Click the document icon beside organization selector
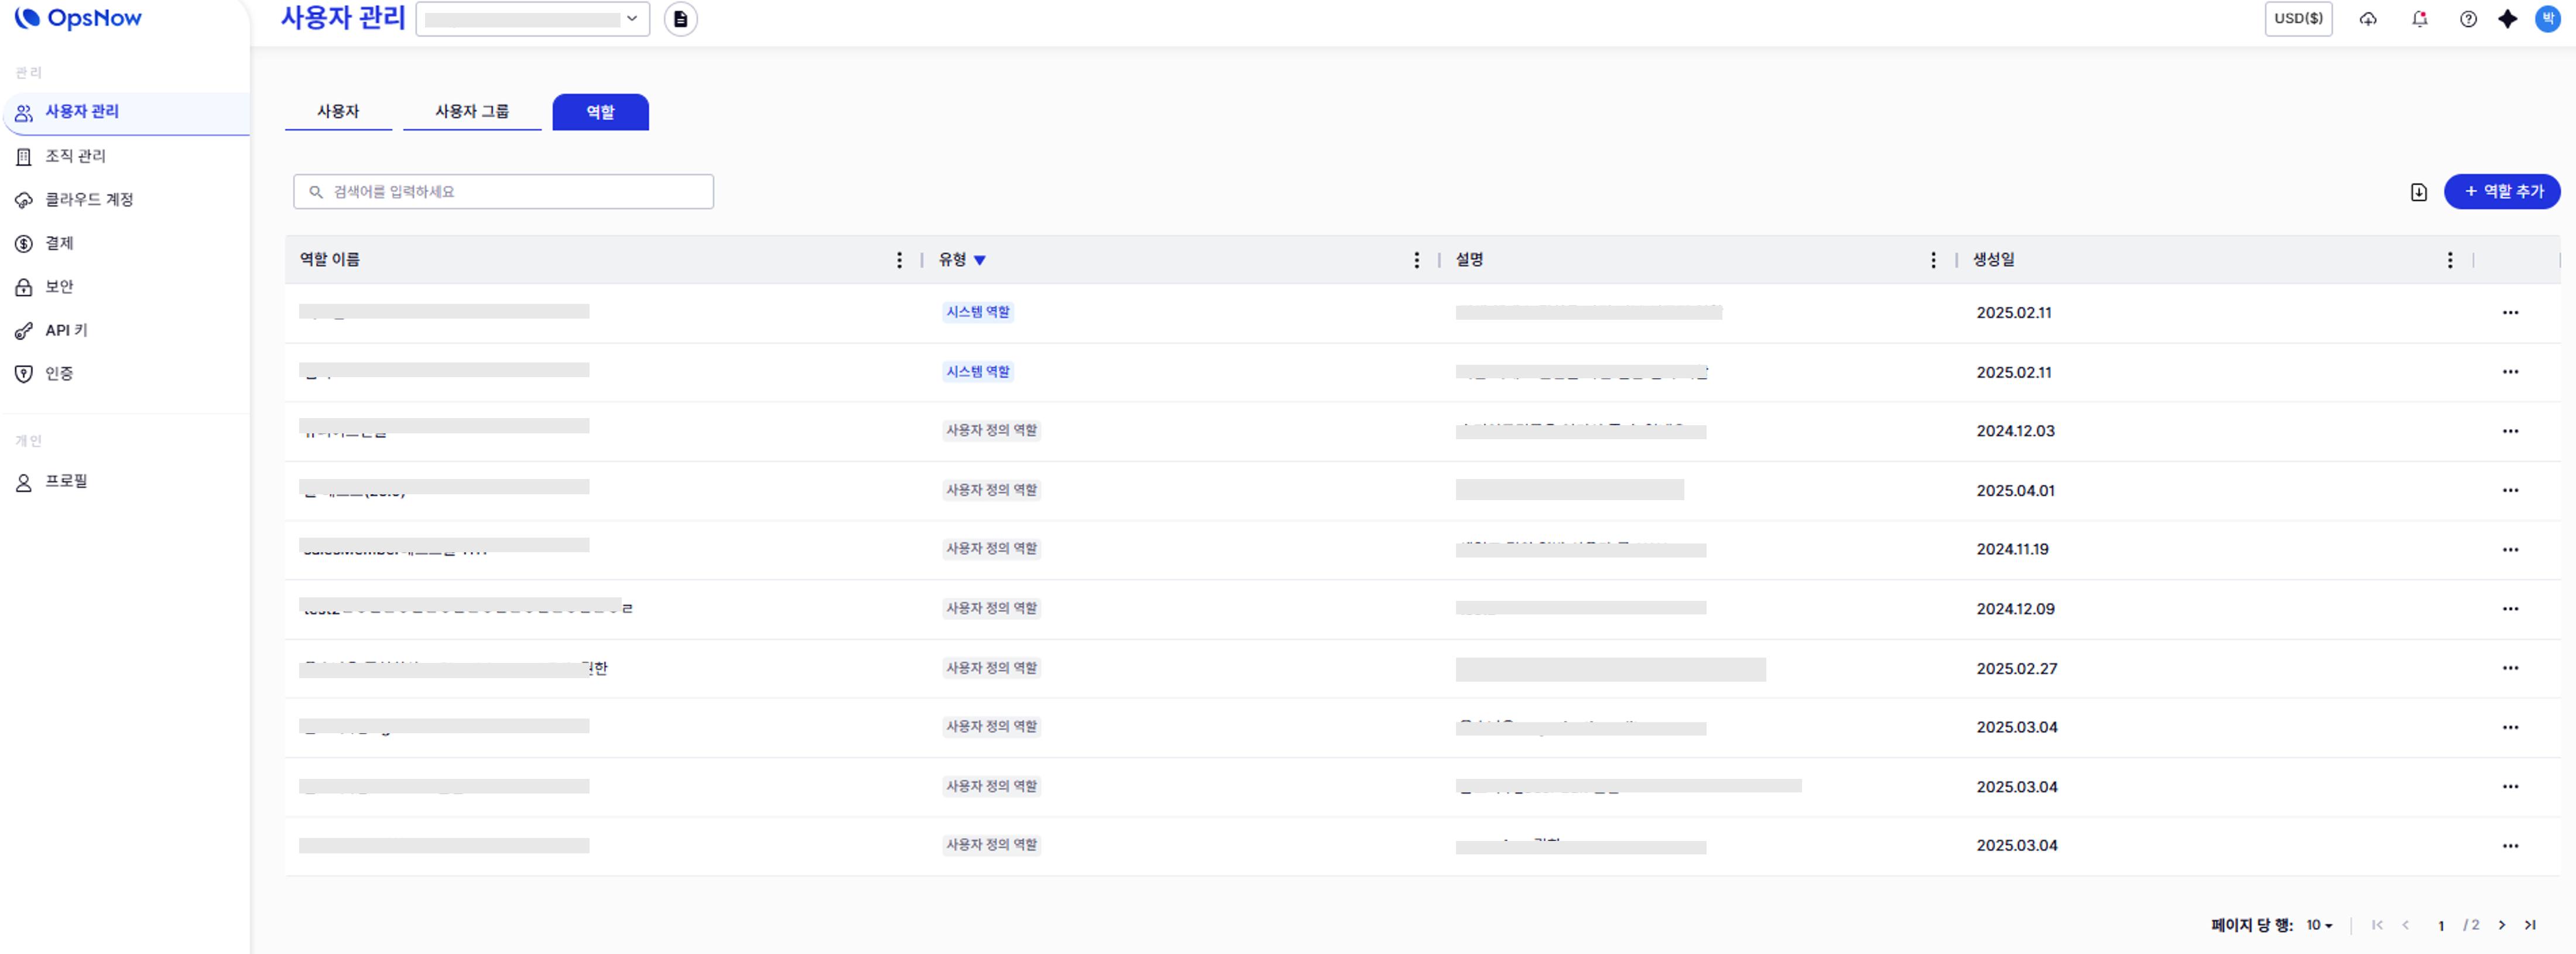Image resolution: width=2576 pixels, height=954 pixels. (680, 19)
